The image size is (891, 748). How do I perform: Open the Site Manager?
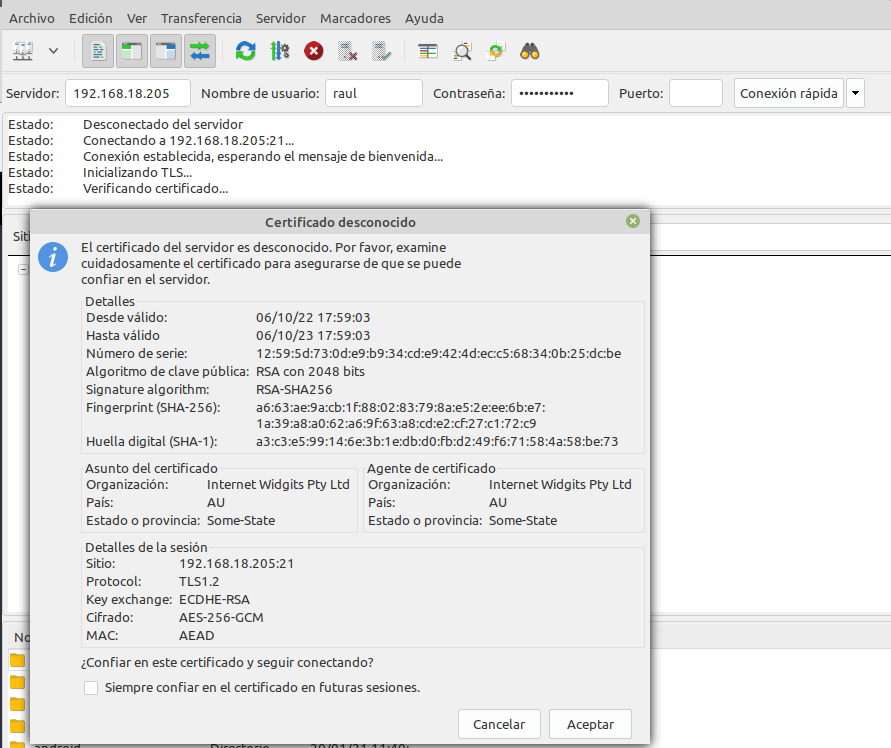20,50
